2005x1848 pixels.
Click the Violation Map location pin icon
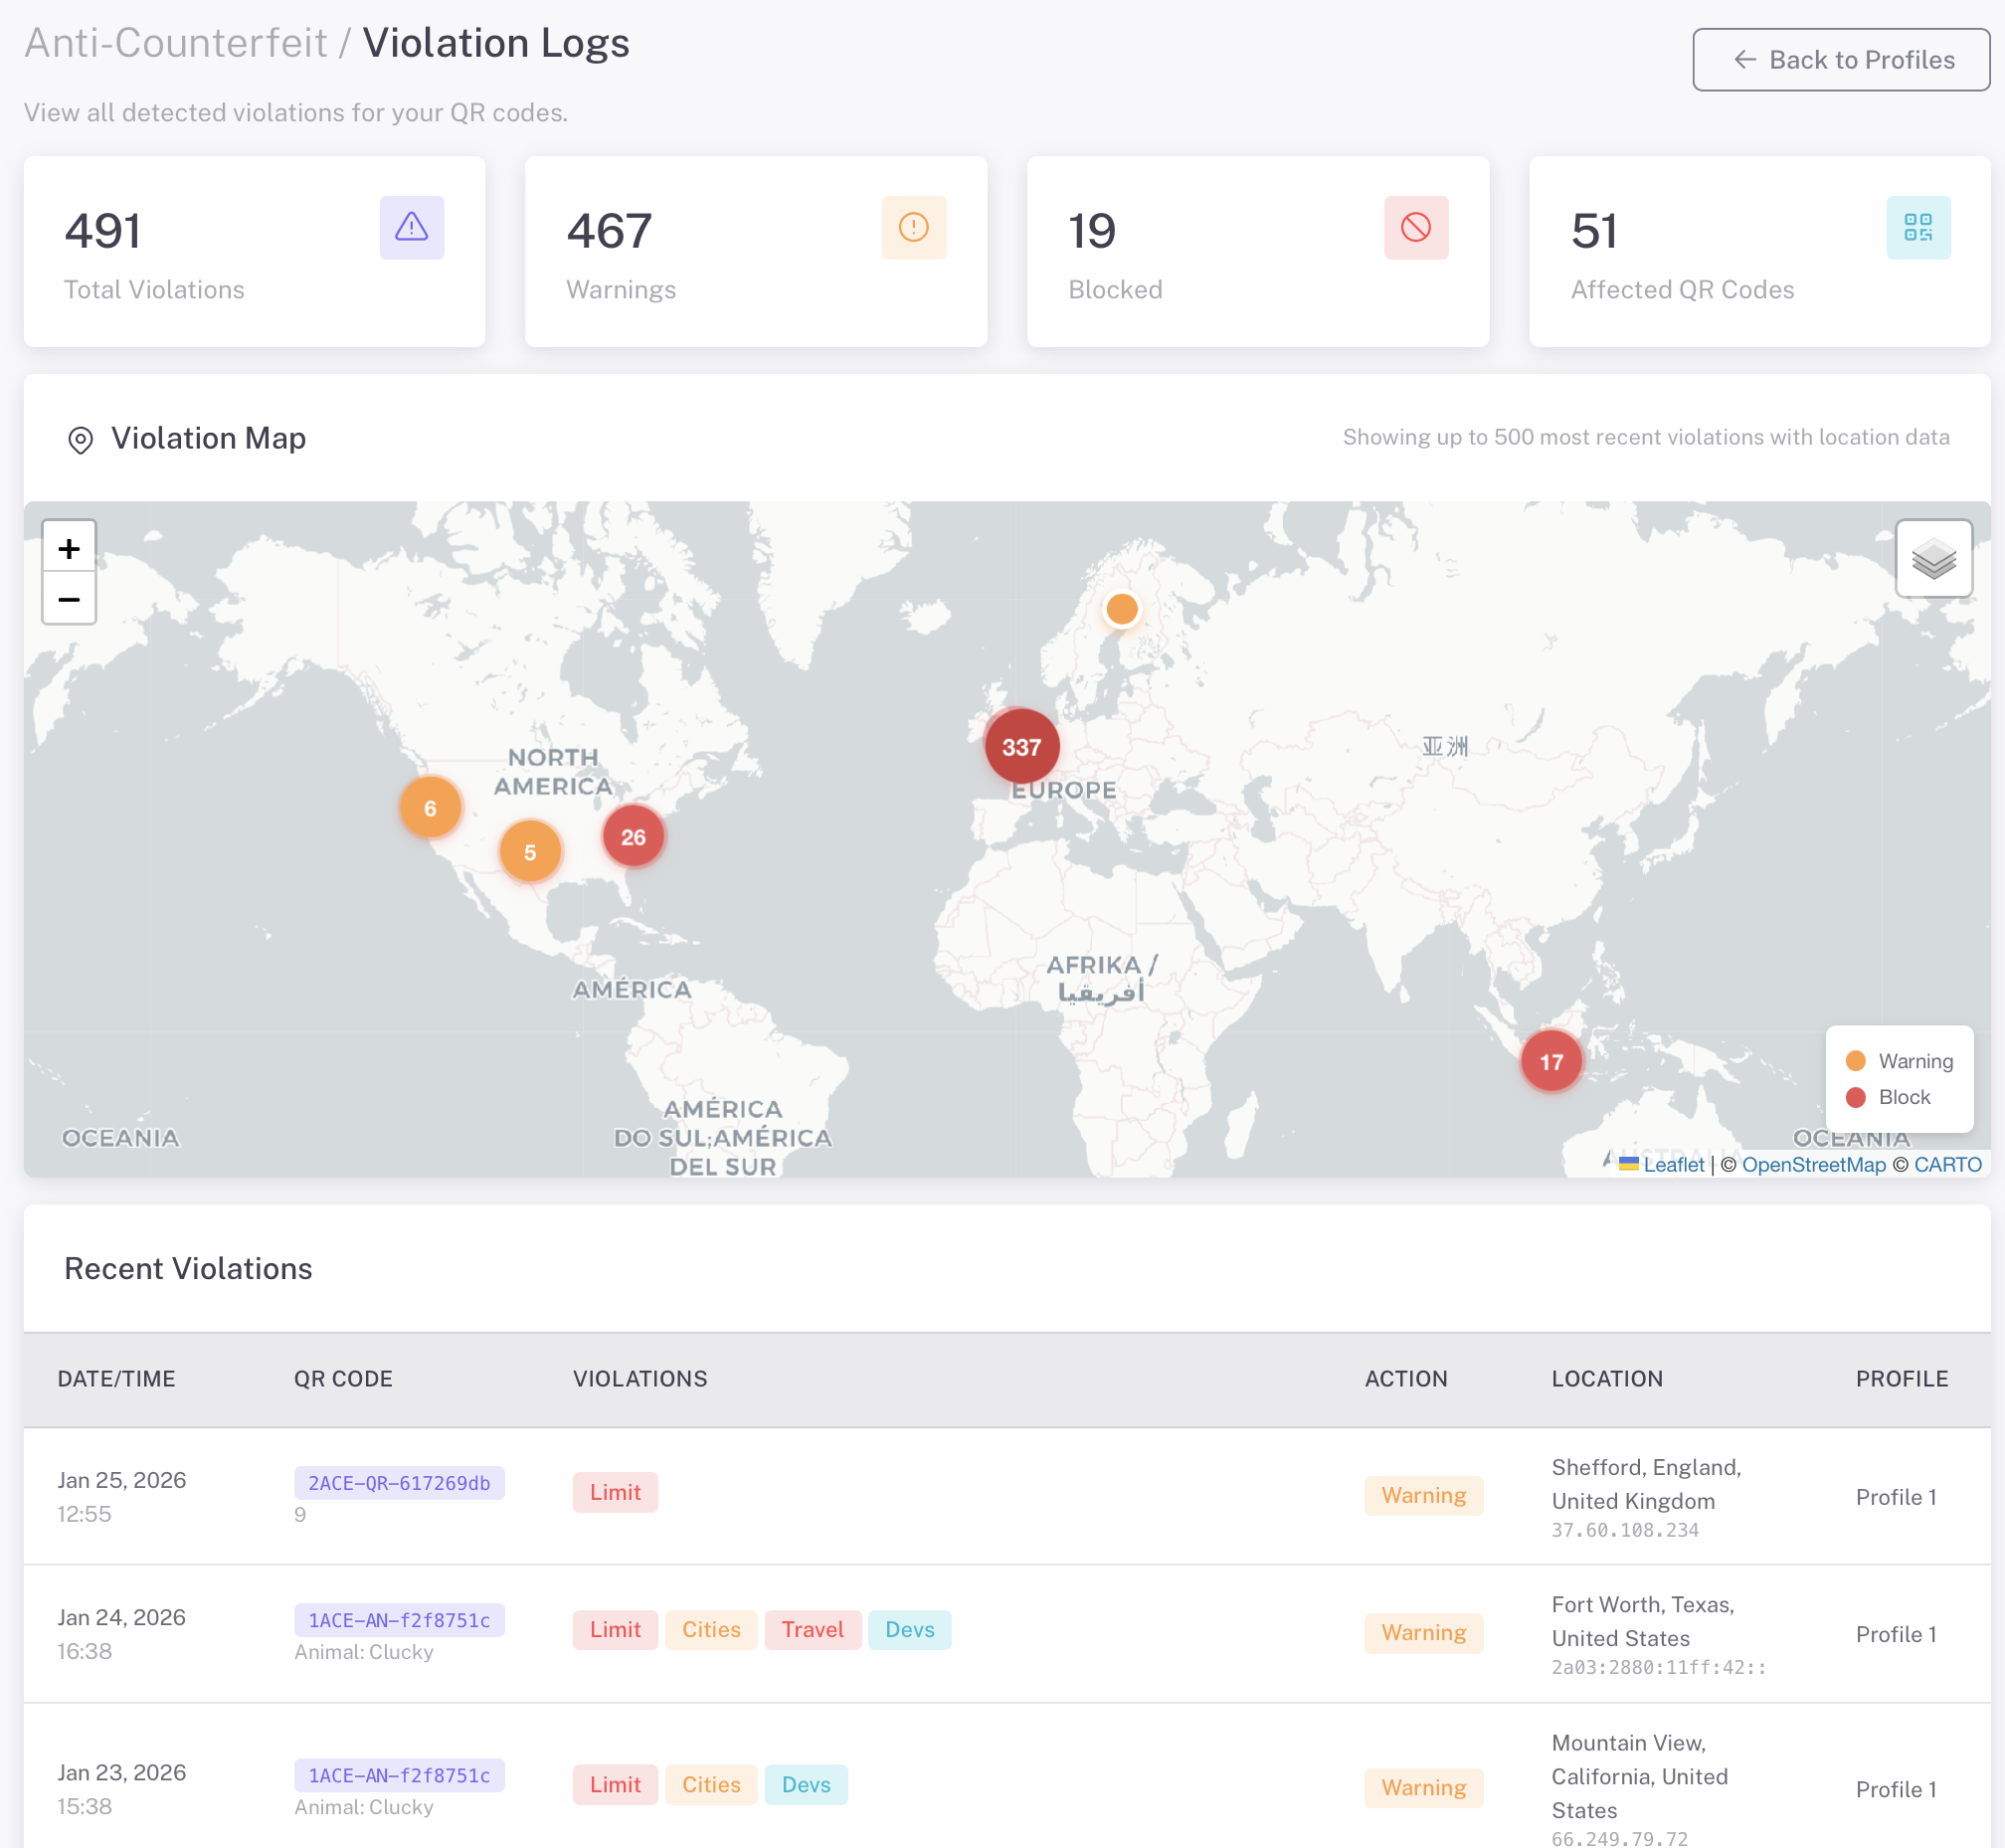80,440
